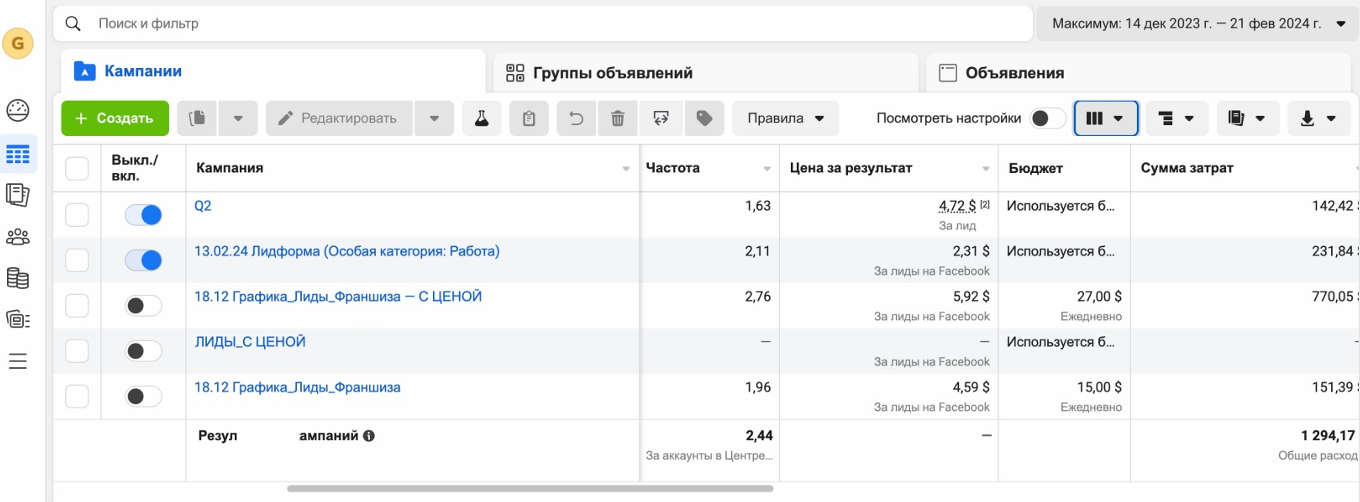Check the box for 18.12 Графика_Лиды_Франшиза row
The image size is (1360, 502).
coord(77,397)
